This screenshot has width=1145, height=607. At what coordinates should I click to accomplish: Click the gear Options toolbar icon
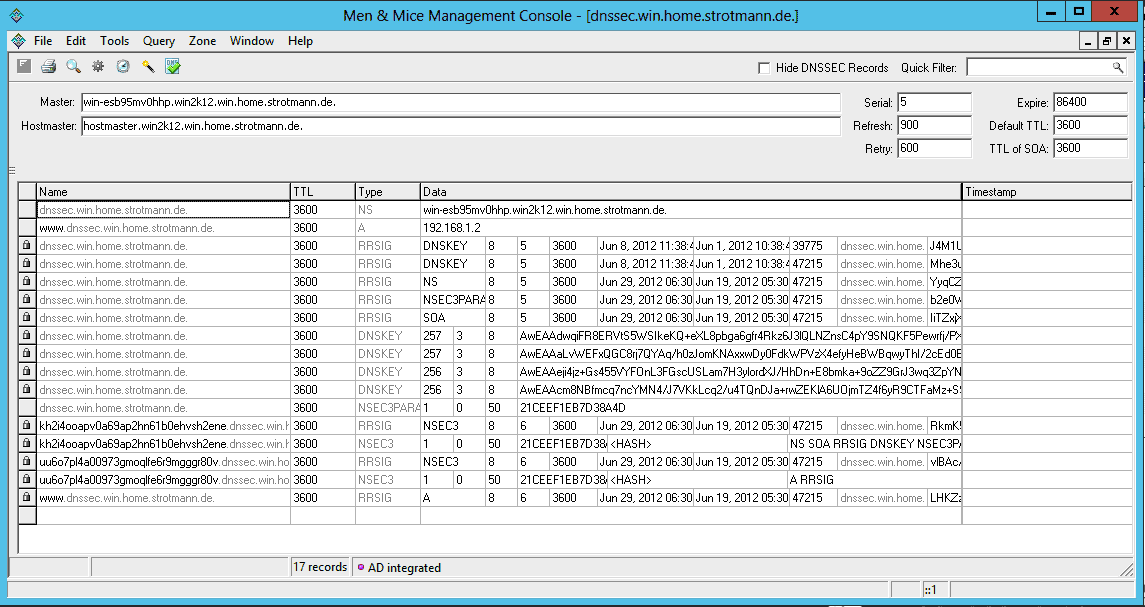click(x=96, y=66)
